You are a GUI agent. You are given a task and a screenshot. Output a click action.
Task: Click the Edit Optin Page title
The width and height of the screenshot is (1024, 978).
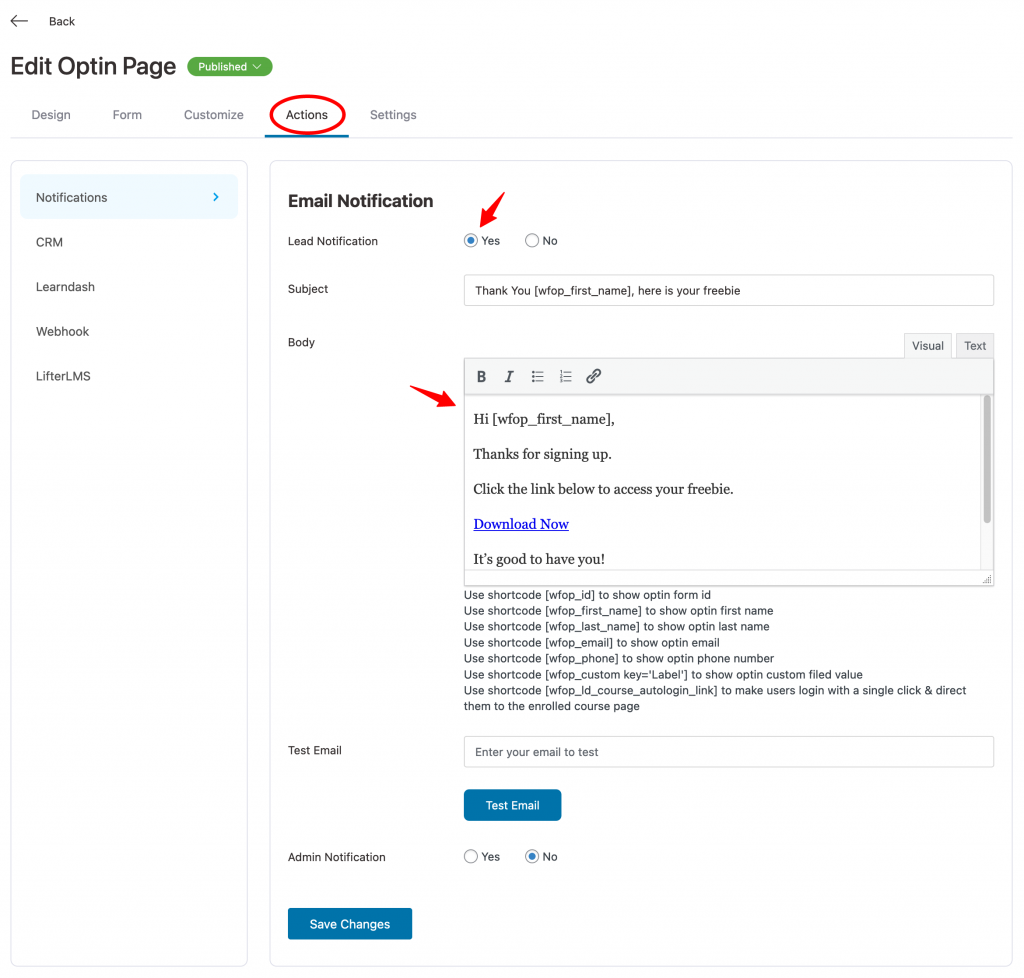pos(93,67)
